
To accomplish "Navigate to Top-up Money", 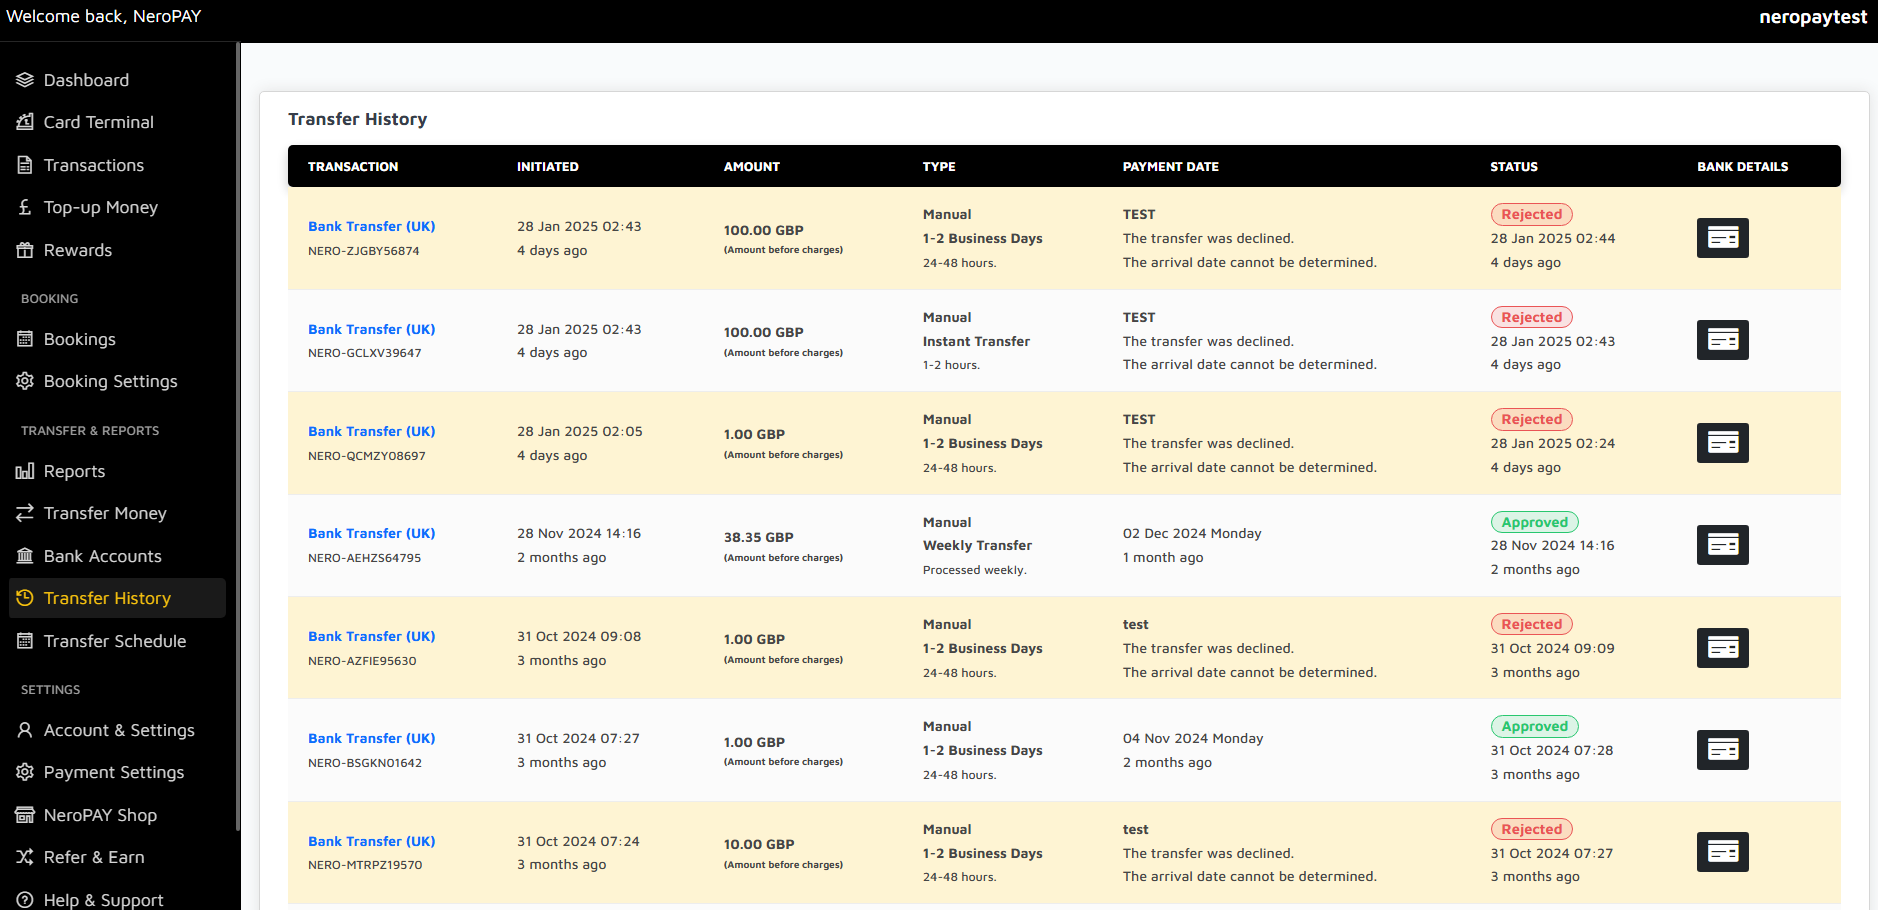I will [100, 207].
